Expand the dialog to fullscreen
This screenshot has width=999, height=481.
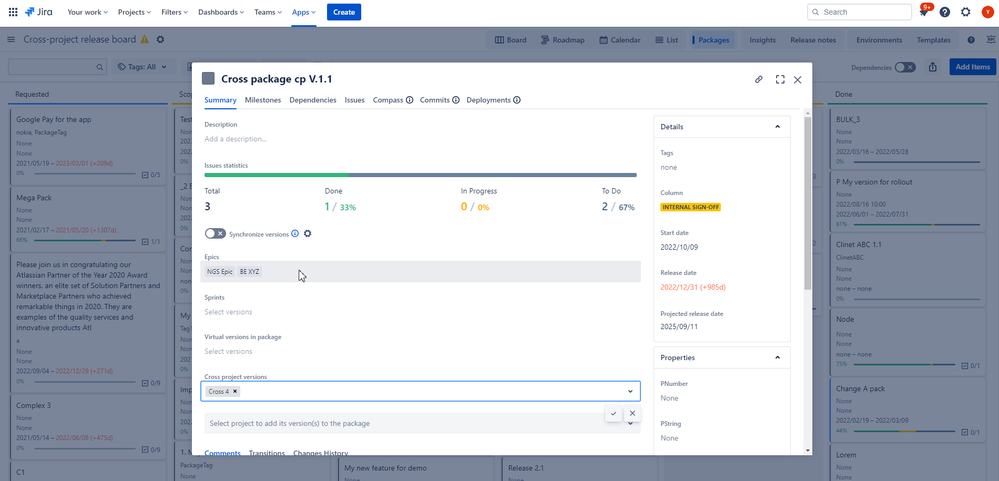point(780,79)
